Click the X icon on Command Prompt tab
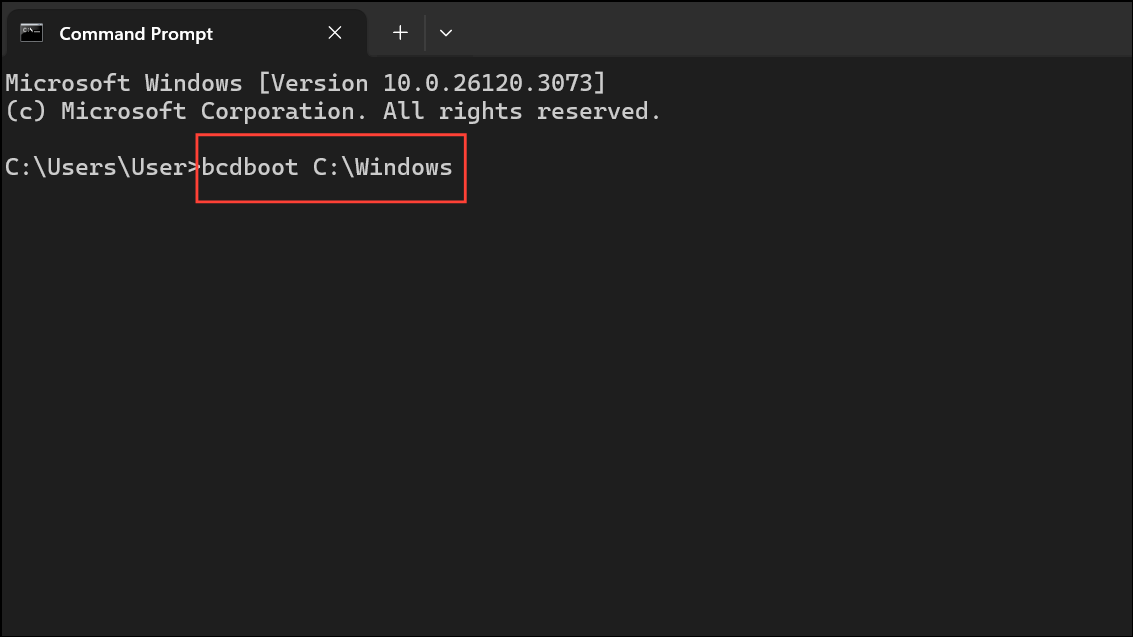 click(x=334, y=32)
